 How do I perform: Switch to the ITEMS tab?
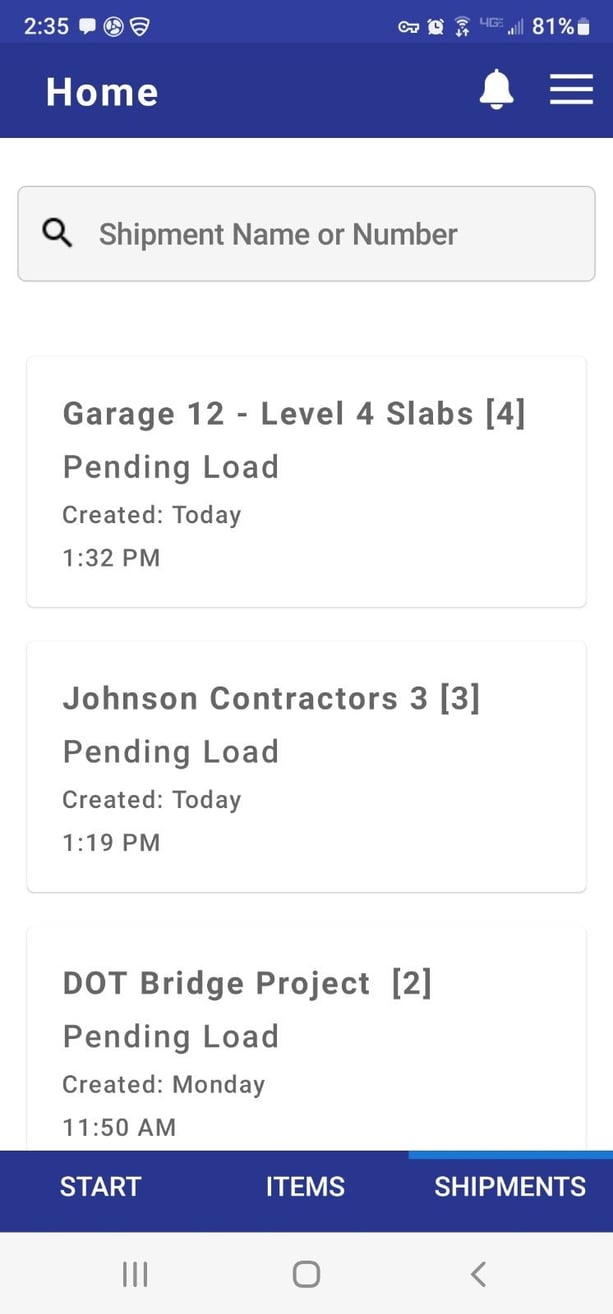point(305,1186)
